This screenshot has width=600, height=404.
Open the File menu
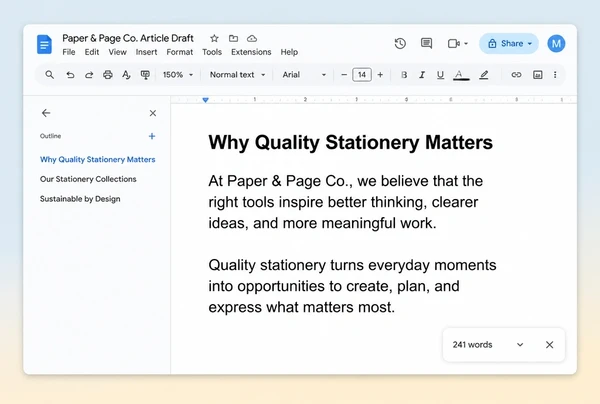(69, 52)
